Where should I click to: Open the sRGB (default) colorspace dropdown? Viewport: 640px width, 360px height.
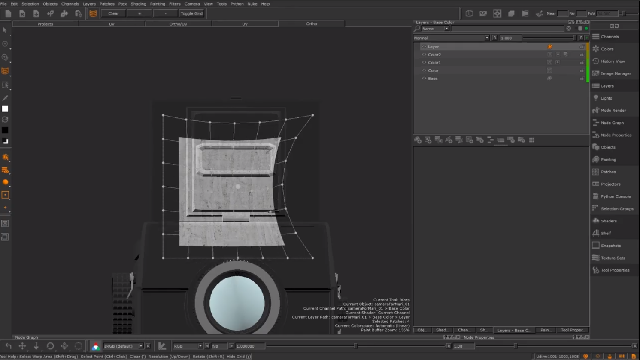tap(123, 346)
